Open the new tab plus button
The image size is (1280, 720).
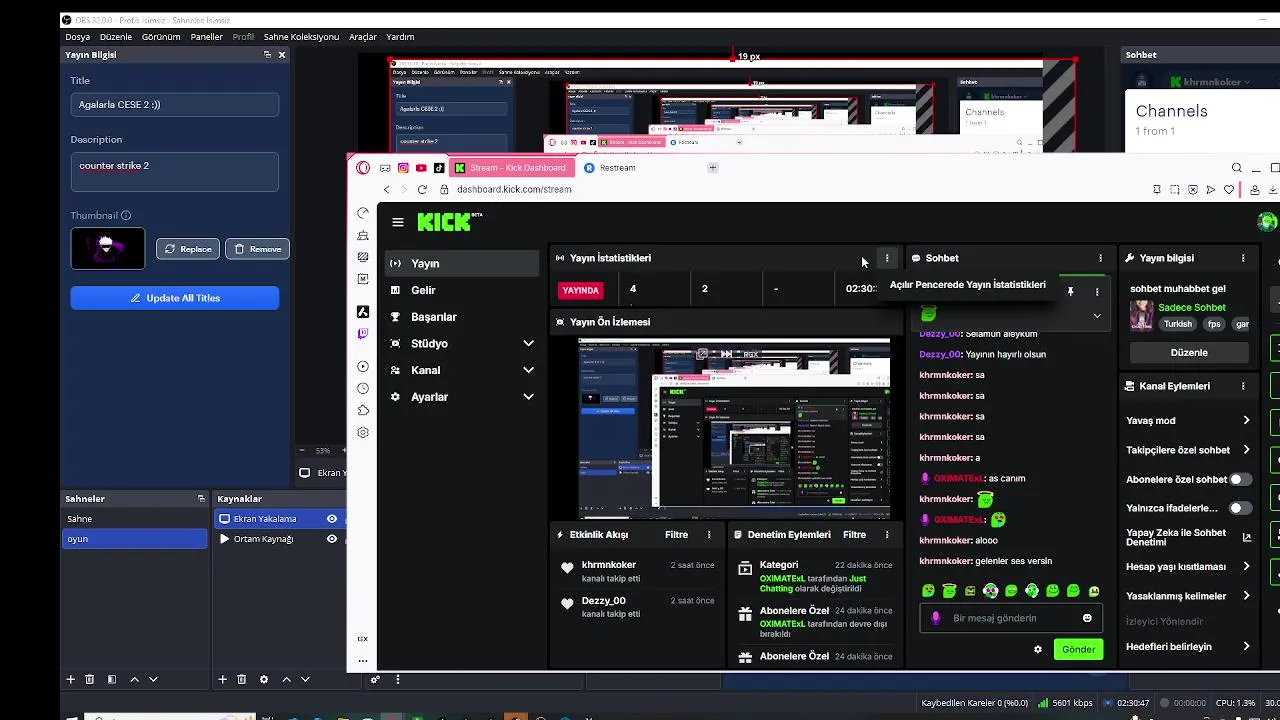pos(713,168)
